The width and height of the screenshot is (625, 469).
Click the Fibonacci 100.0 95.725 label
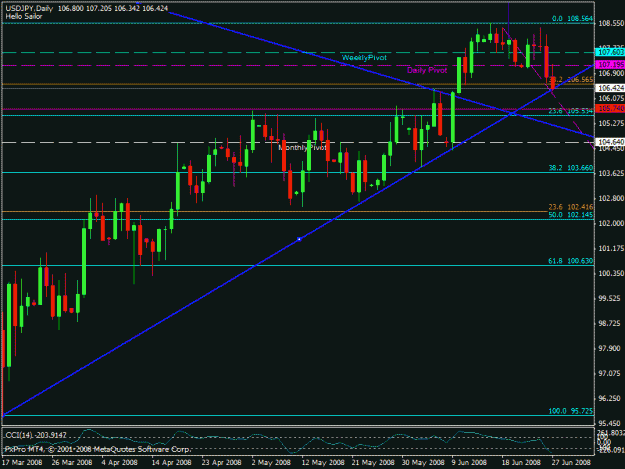coord(571,411)
